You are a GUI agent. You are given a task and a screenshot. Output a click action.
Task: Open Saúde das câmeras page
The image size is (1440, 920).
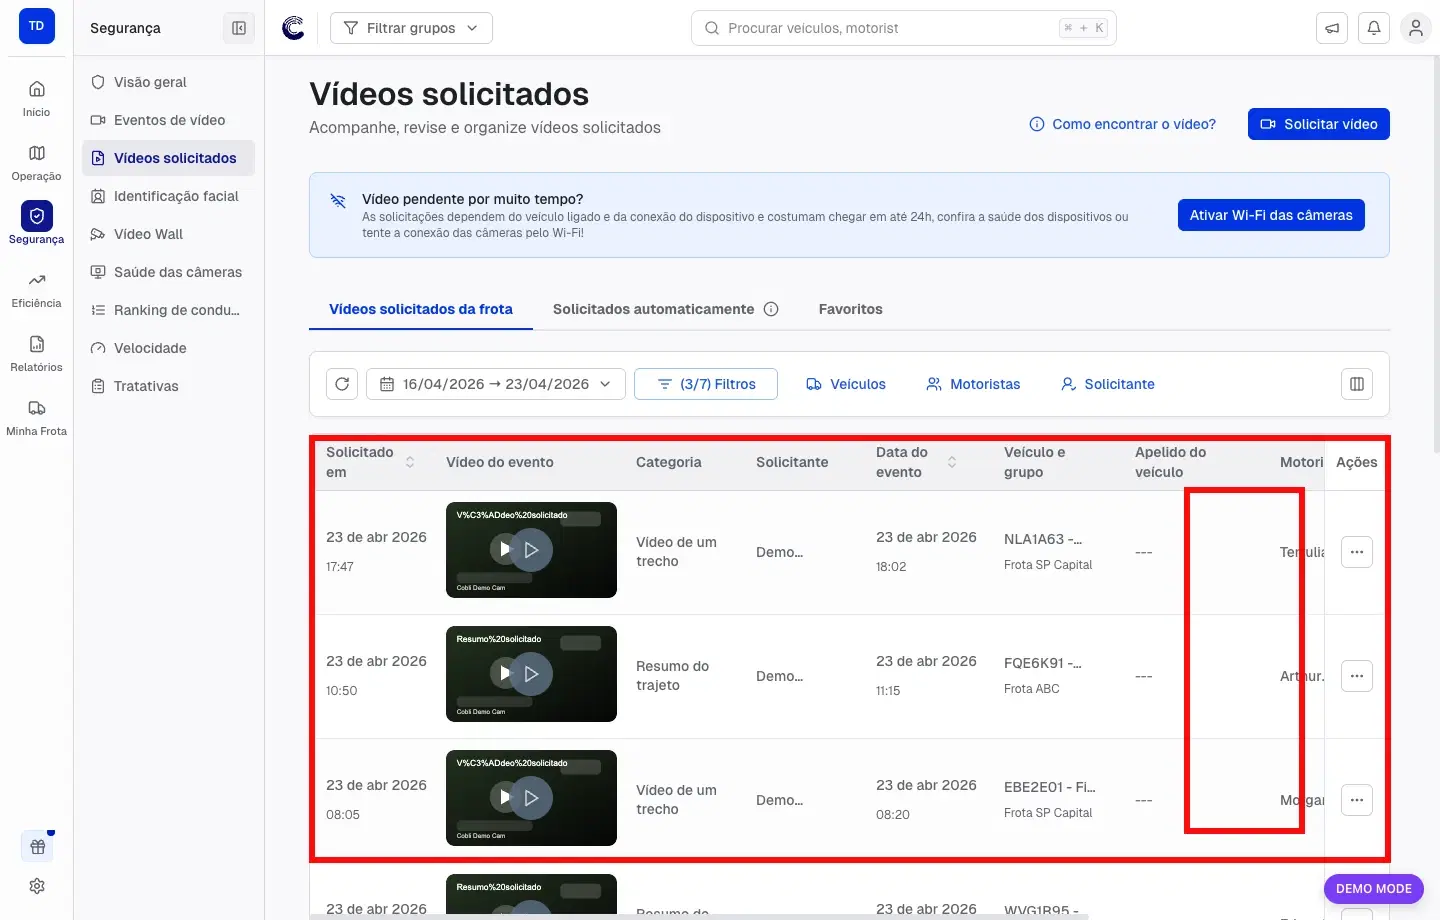[x=168, y=272]
